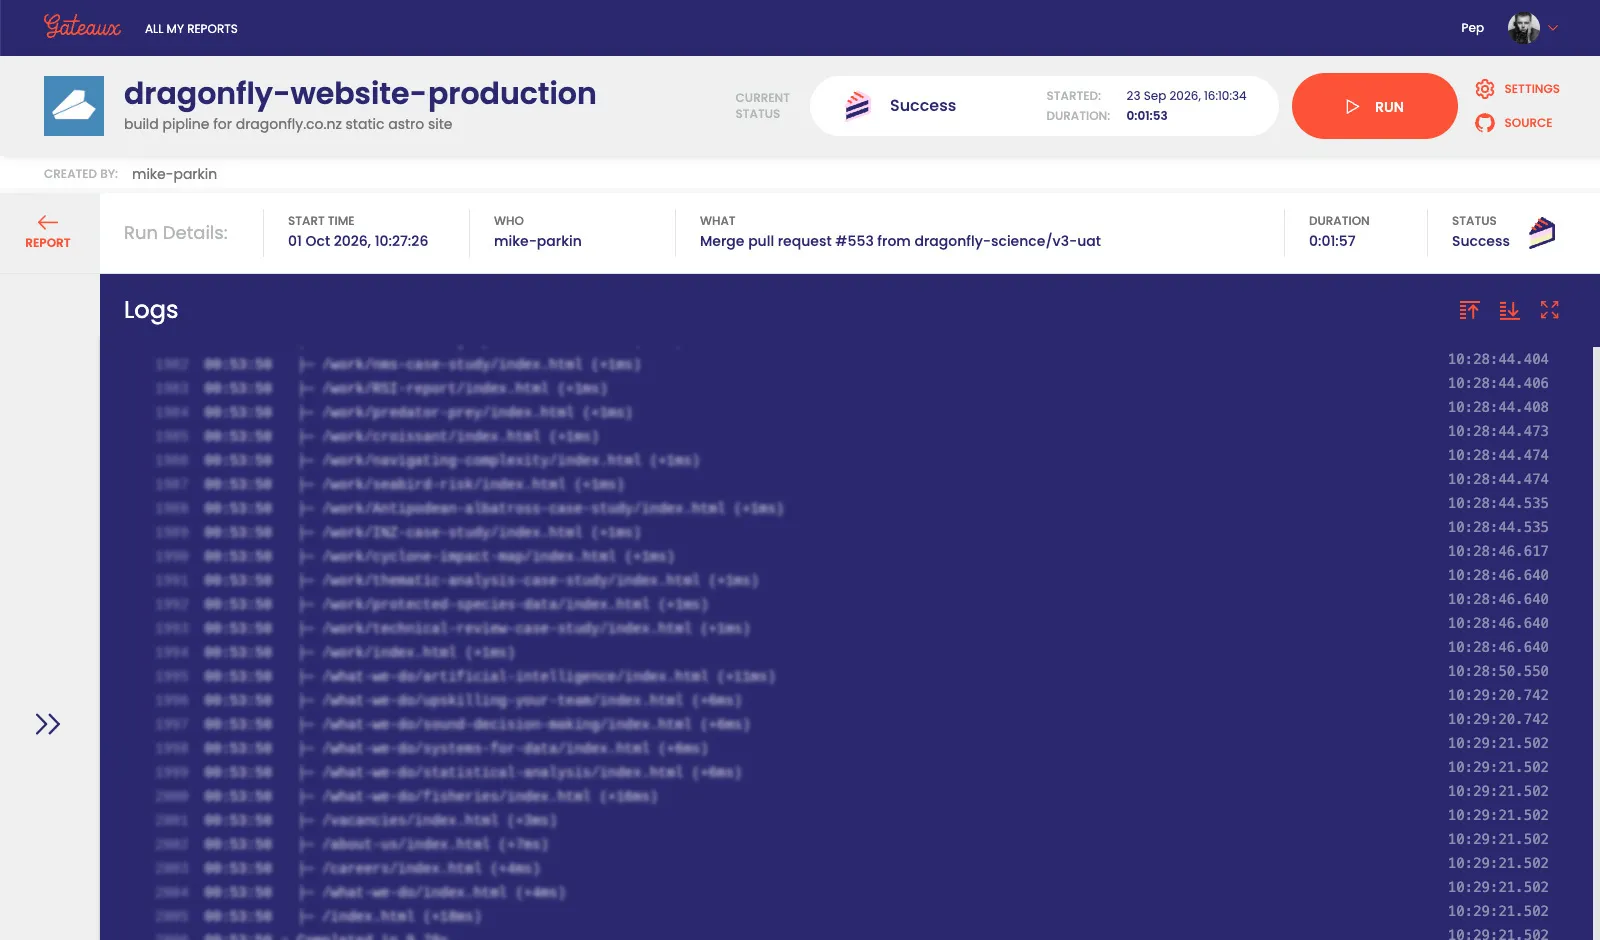Click creator name mike-parkin under Created By
This screenshot has width=1600, height=940.
pos(174,174)
